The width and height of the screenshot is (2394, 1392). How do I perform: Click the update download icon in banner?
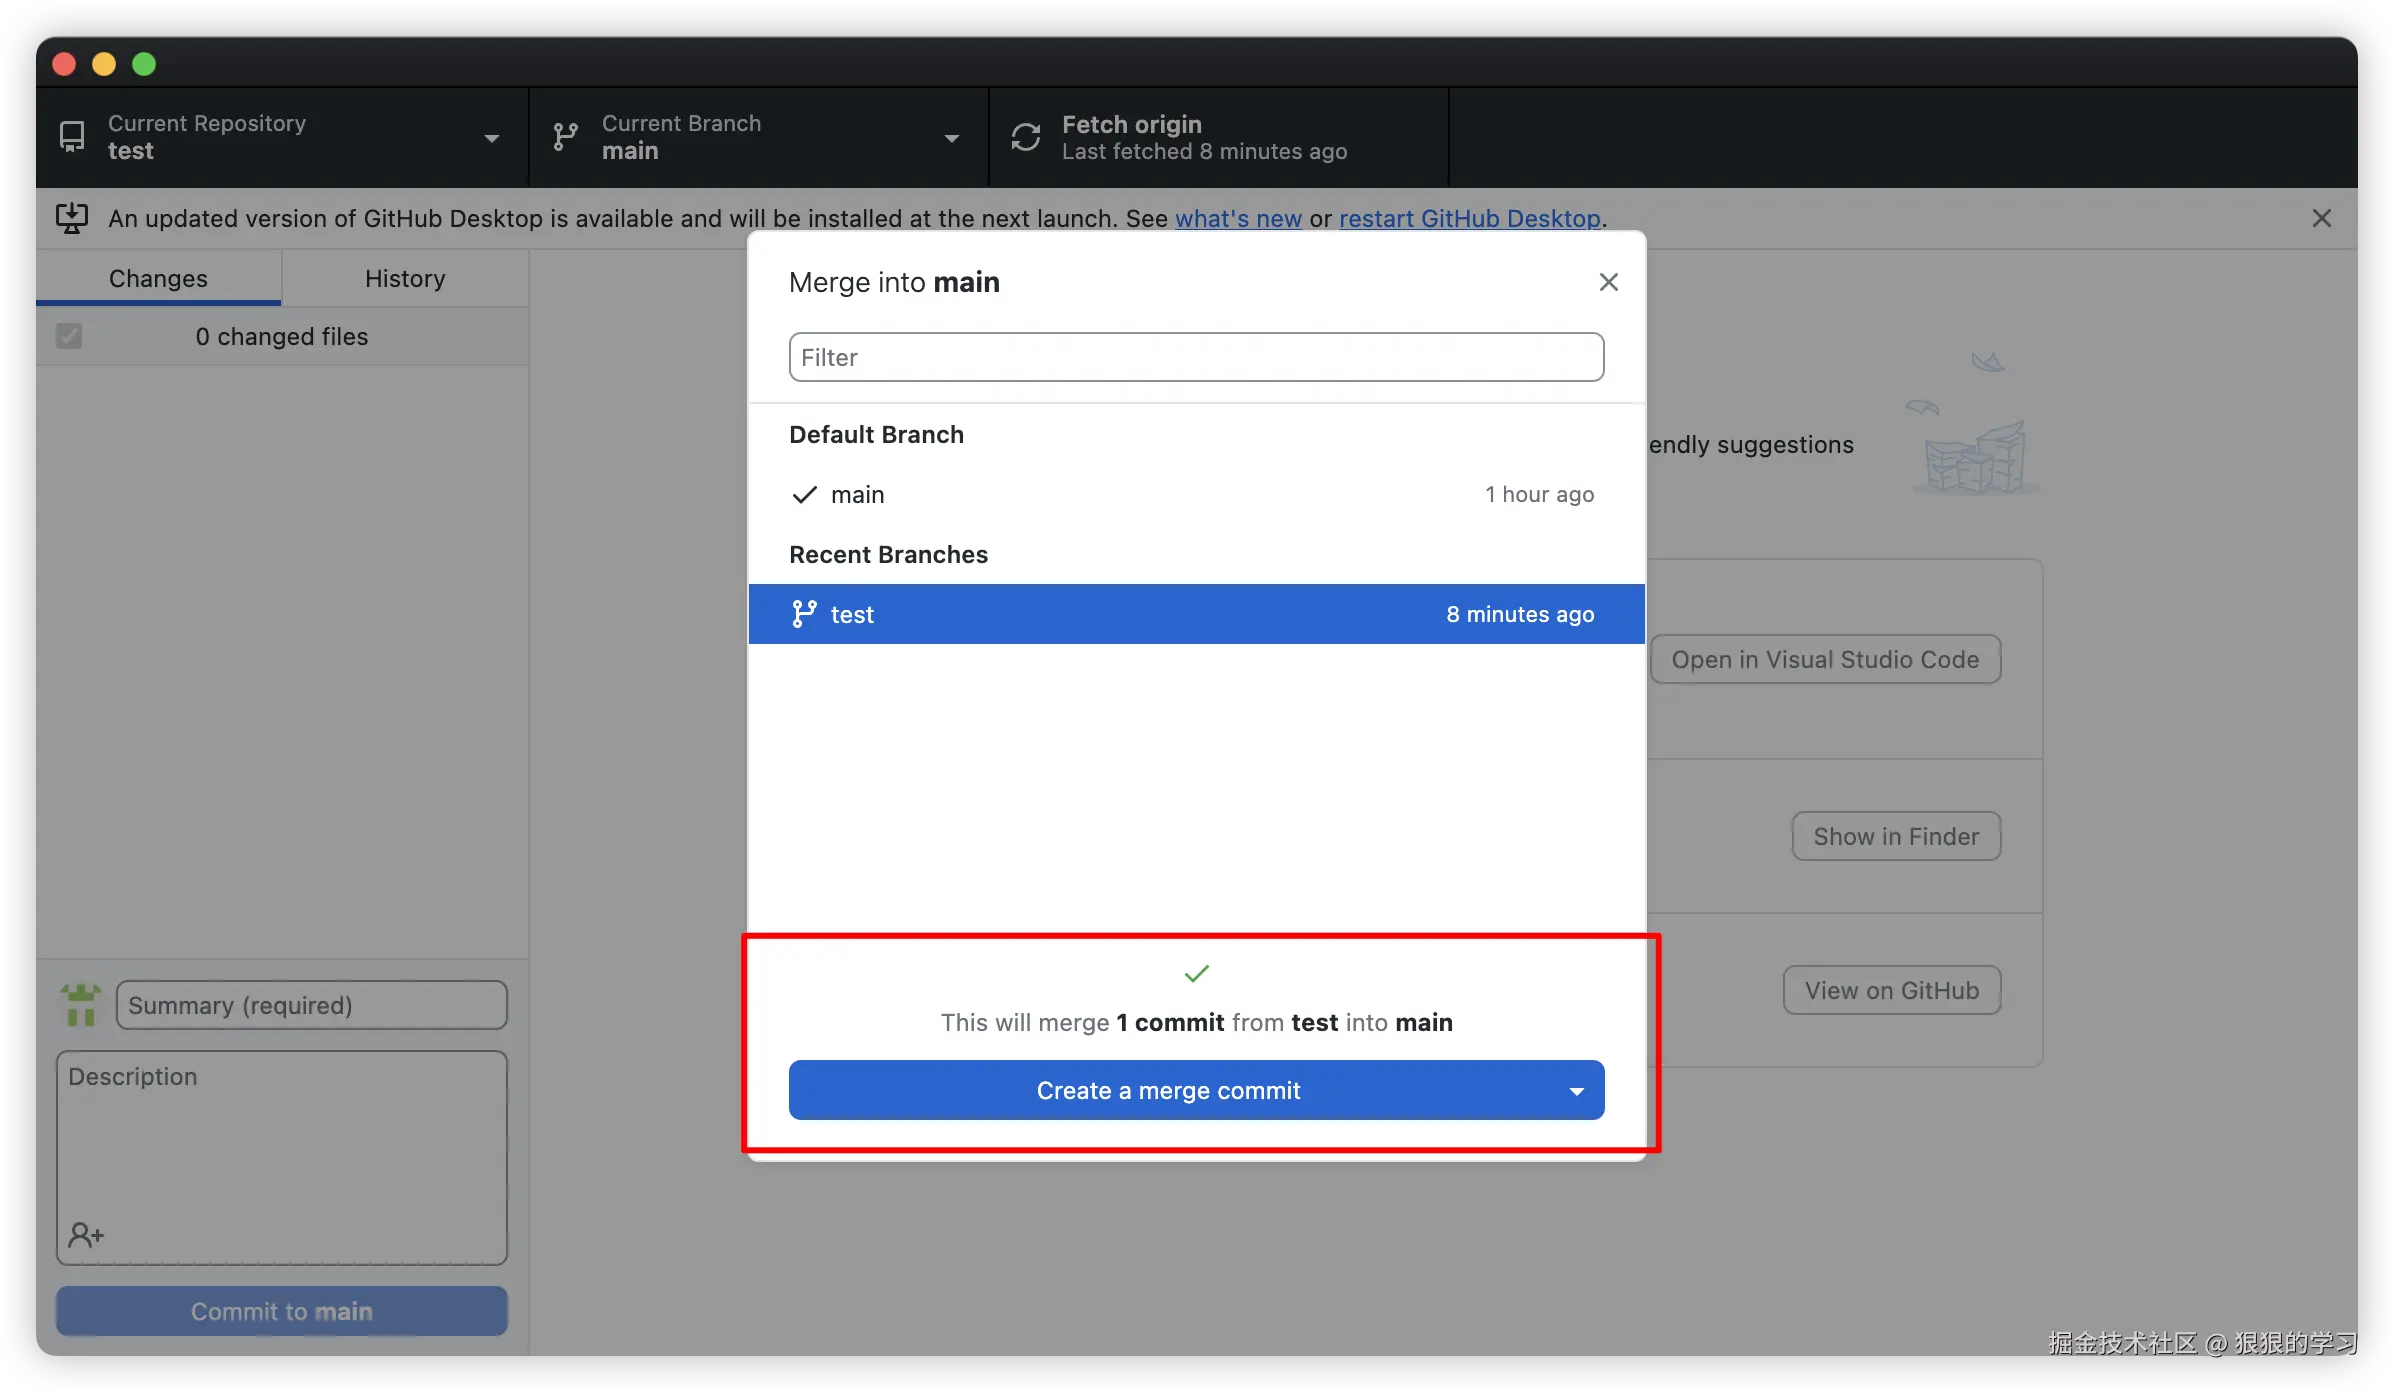pyautogui.click(x=72, y=218)
